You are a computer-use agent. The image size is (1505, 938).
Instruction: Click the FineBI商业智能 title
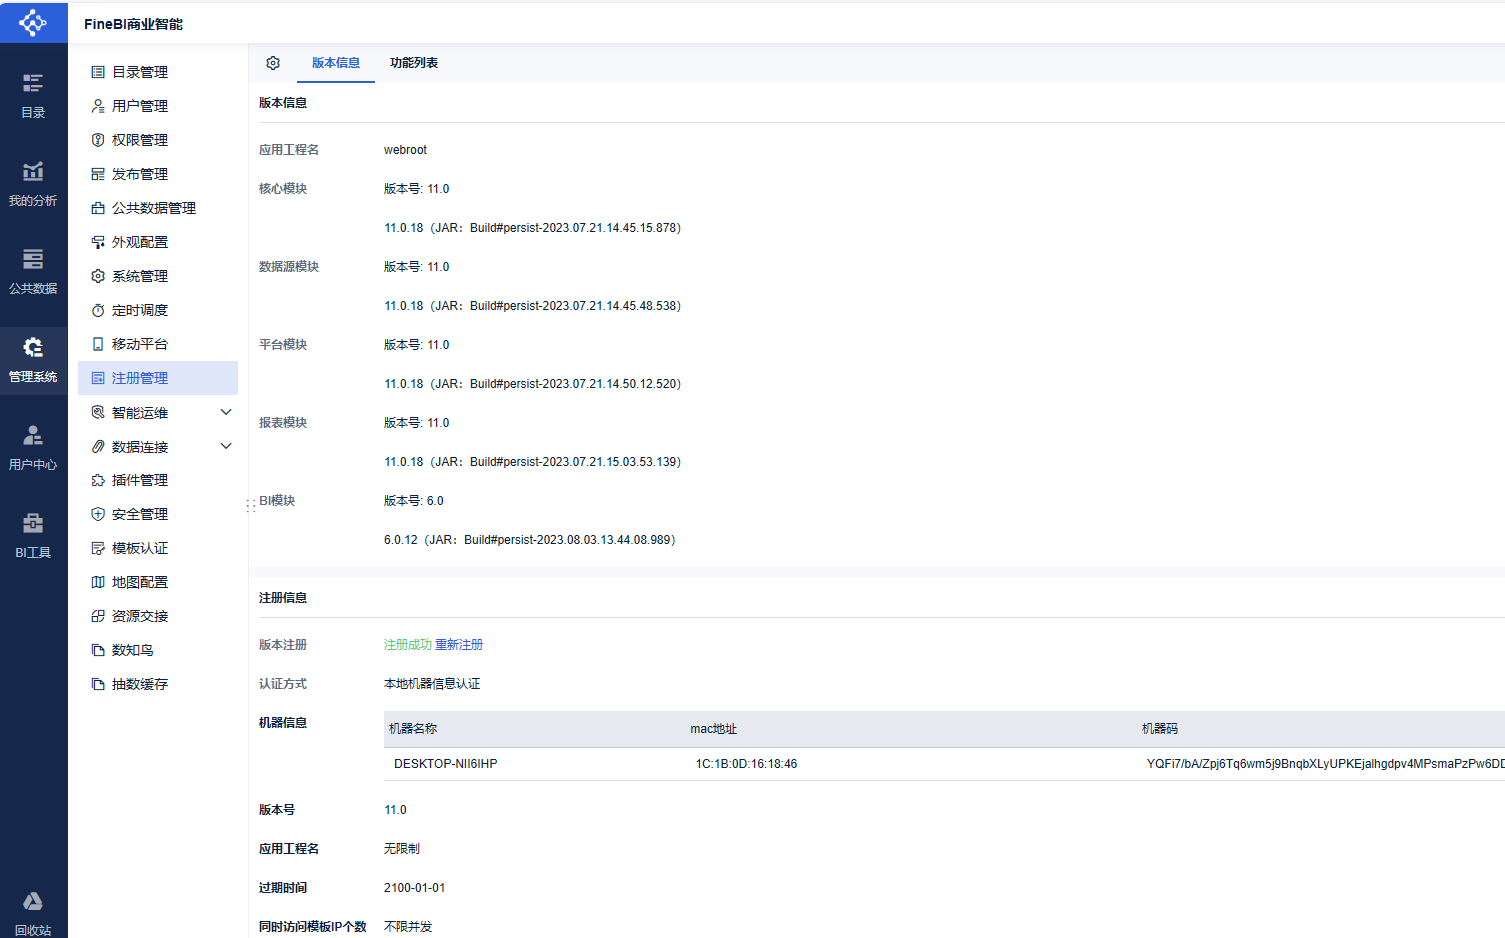[x=133, y=24]
